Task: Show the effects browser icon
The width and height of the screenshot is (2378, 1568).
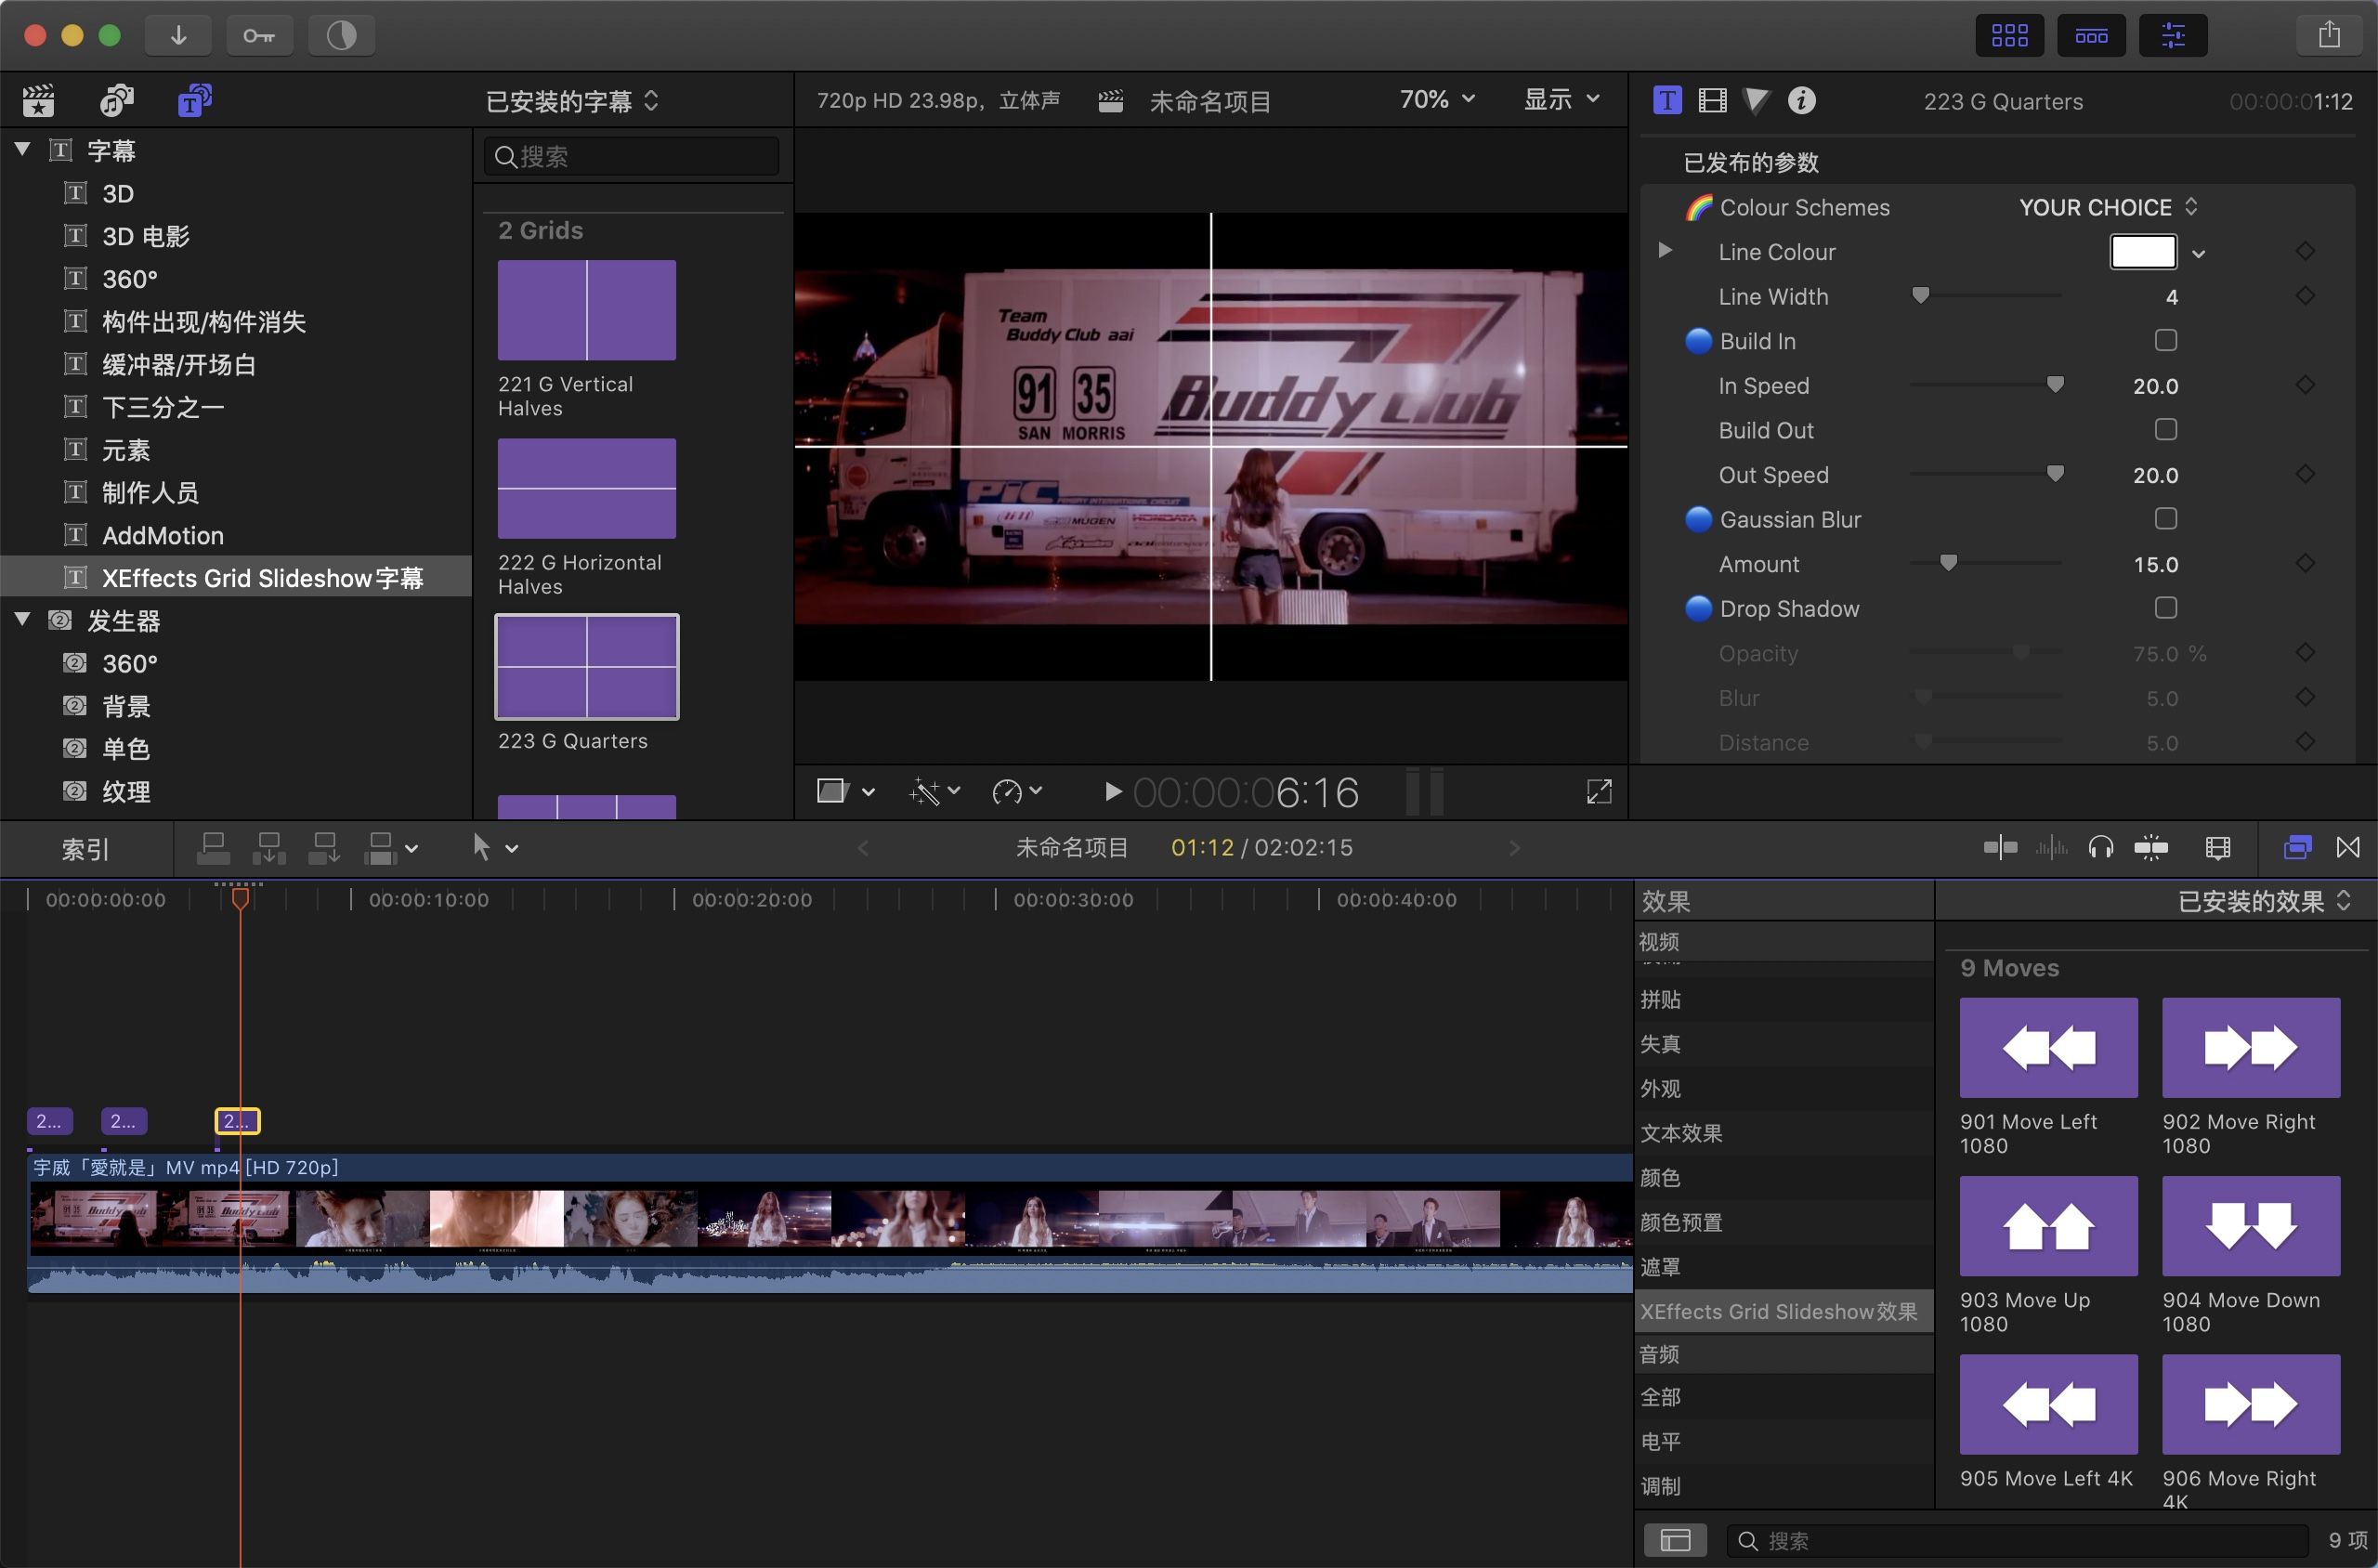Action: pos(2297,848)
